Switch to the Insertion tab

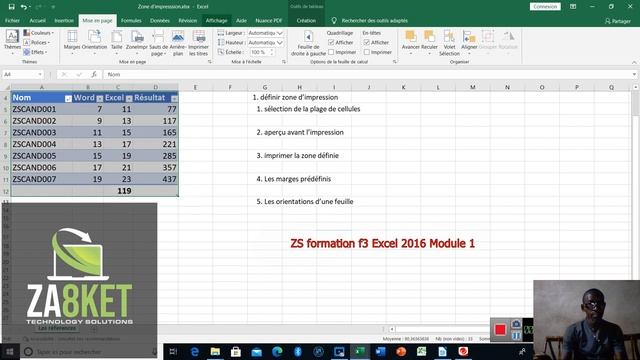[x=64, y=20]
